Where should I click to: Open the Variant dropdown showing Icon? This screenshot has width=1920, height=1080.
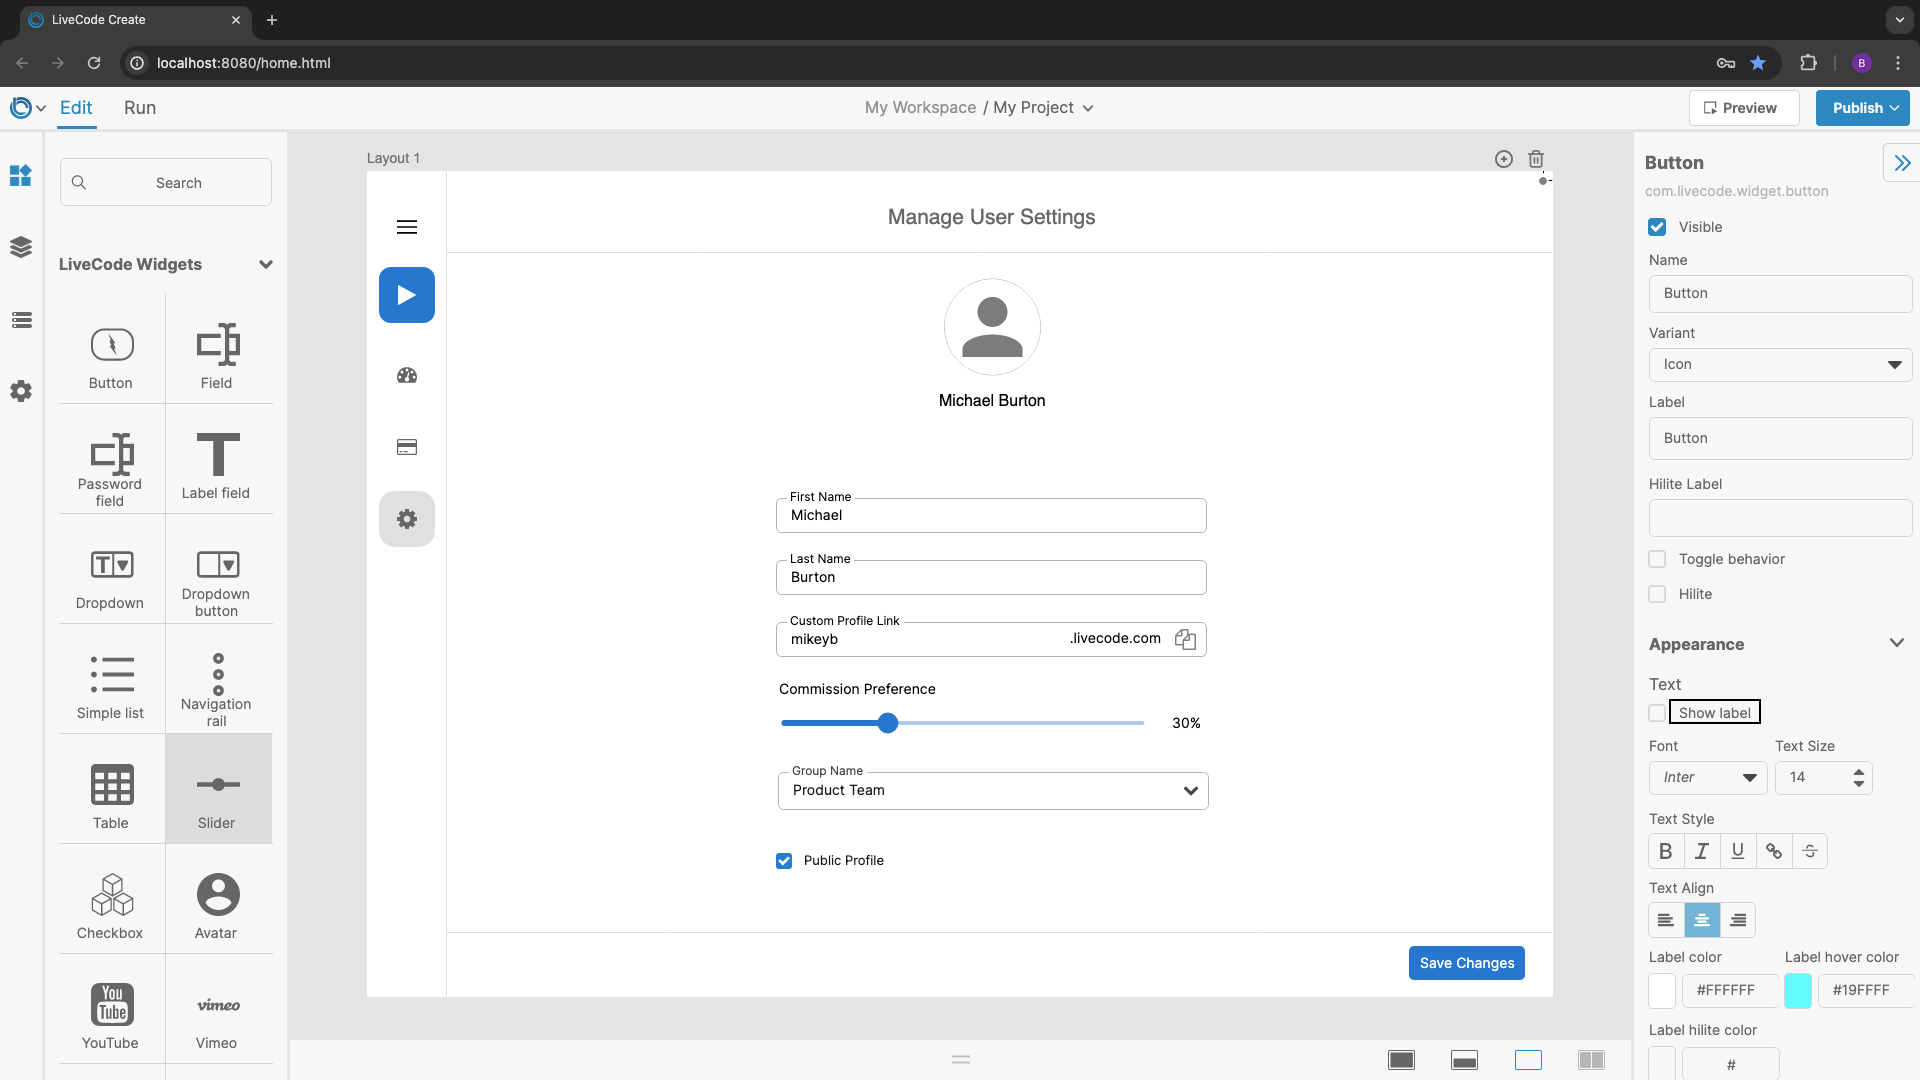[1779, 365]
